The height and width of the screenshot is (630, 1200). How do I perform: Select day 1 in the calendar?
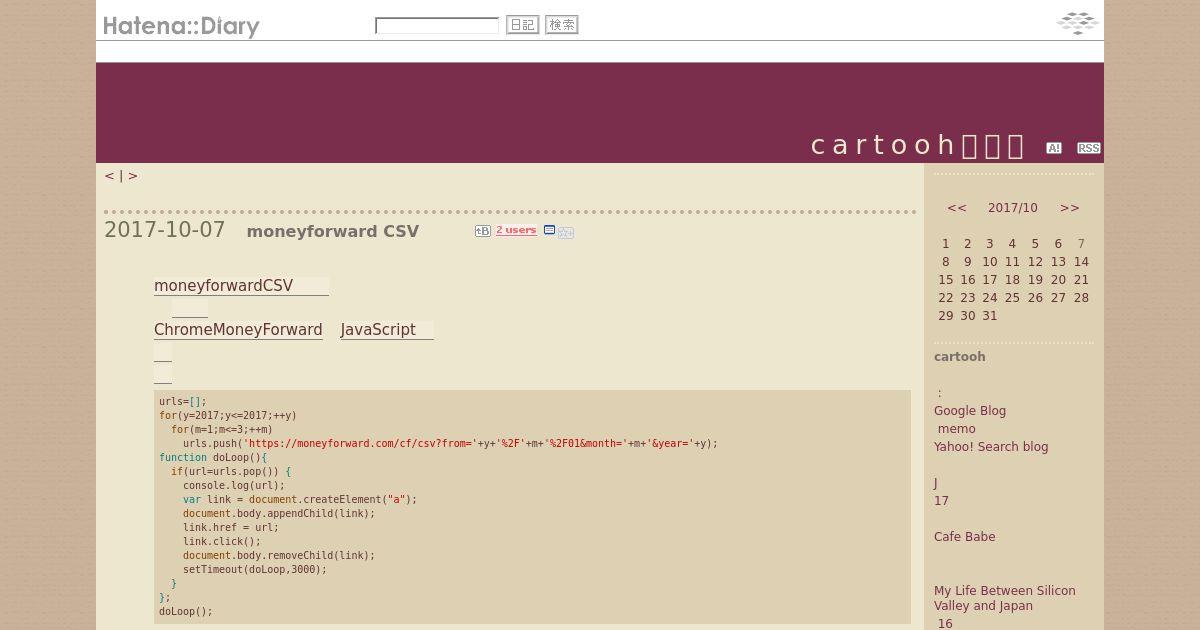click(946, 244)
